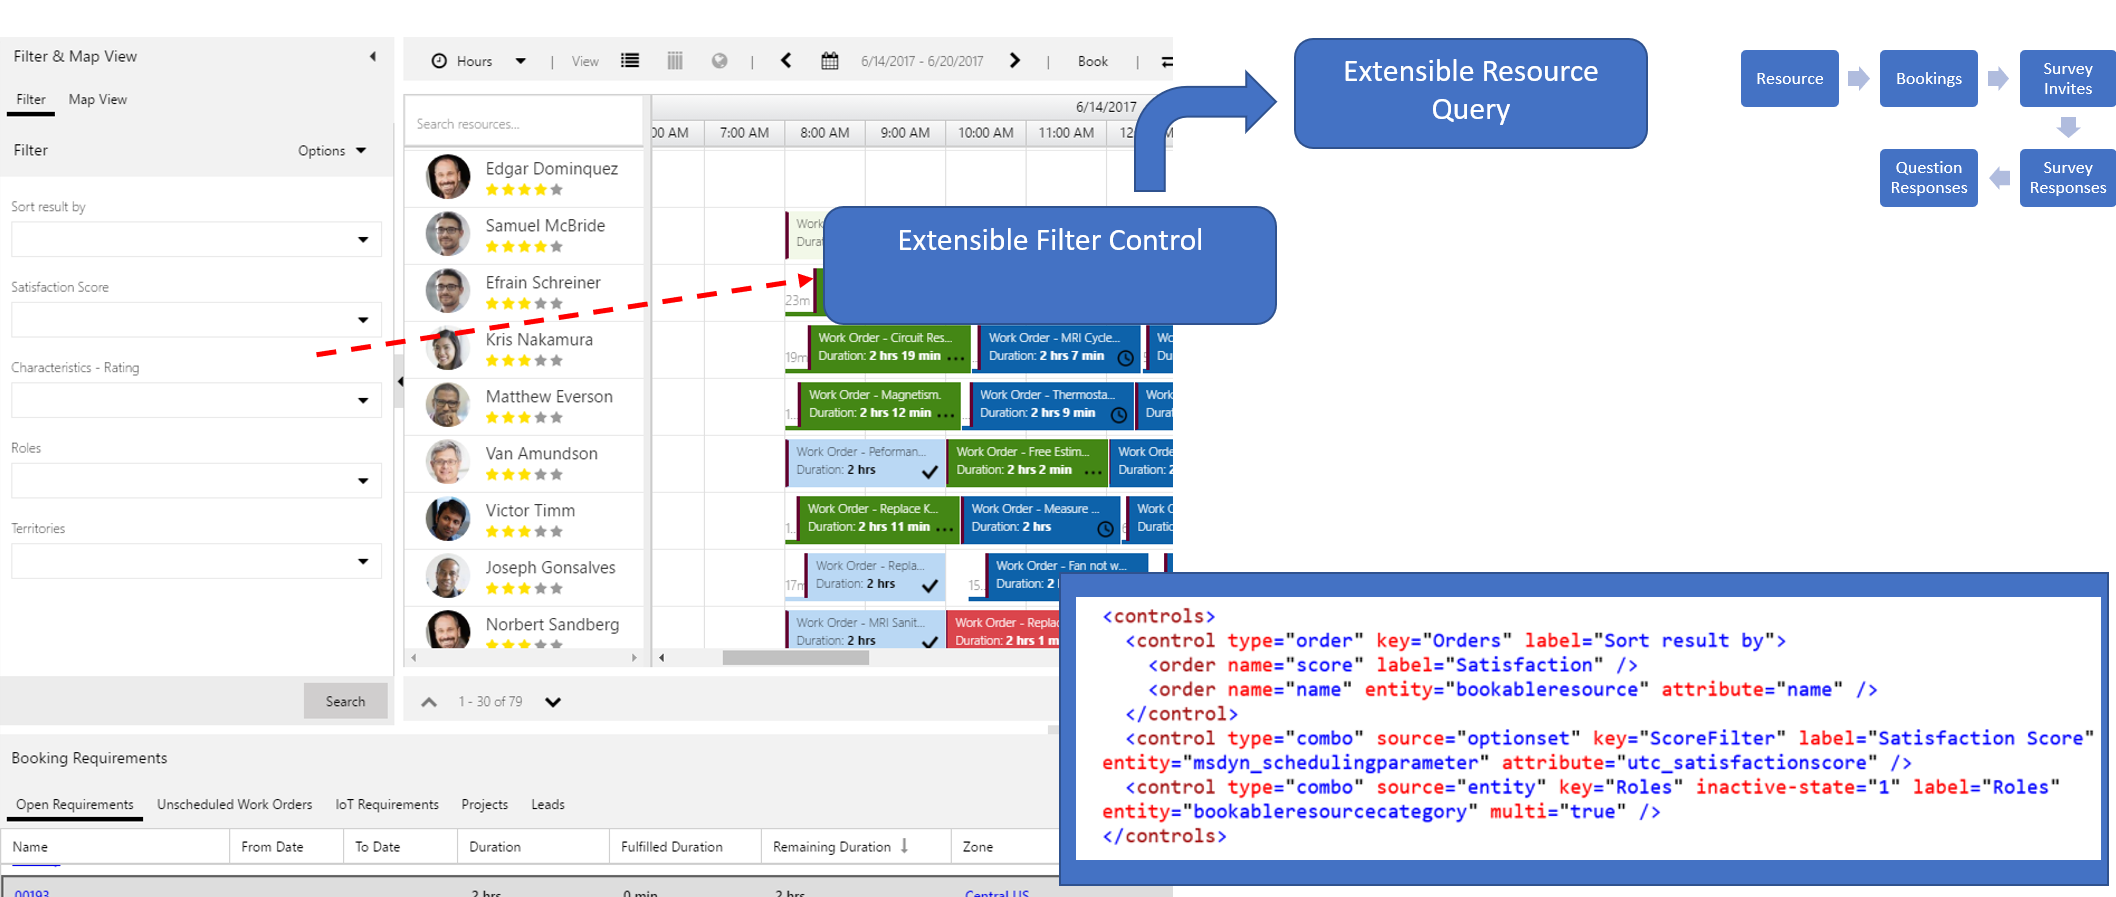2116x897 pixels.
Task: Go to next date range
Action: coord(1015,61)
